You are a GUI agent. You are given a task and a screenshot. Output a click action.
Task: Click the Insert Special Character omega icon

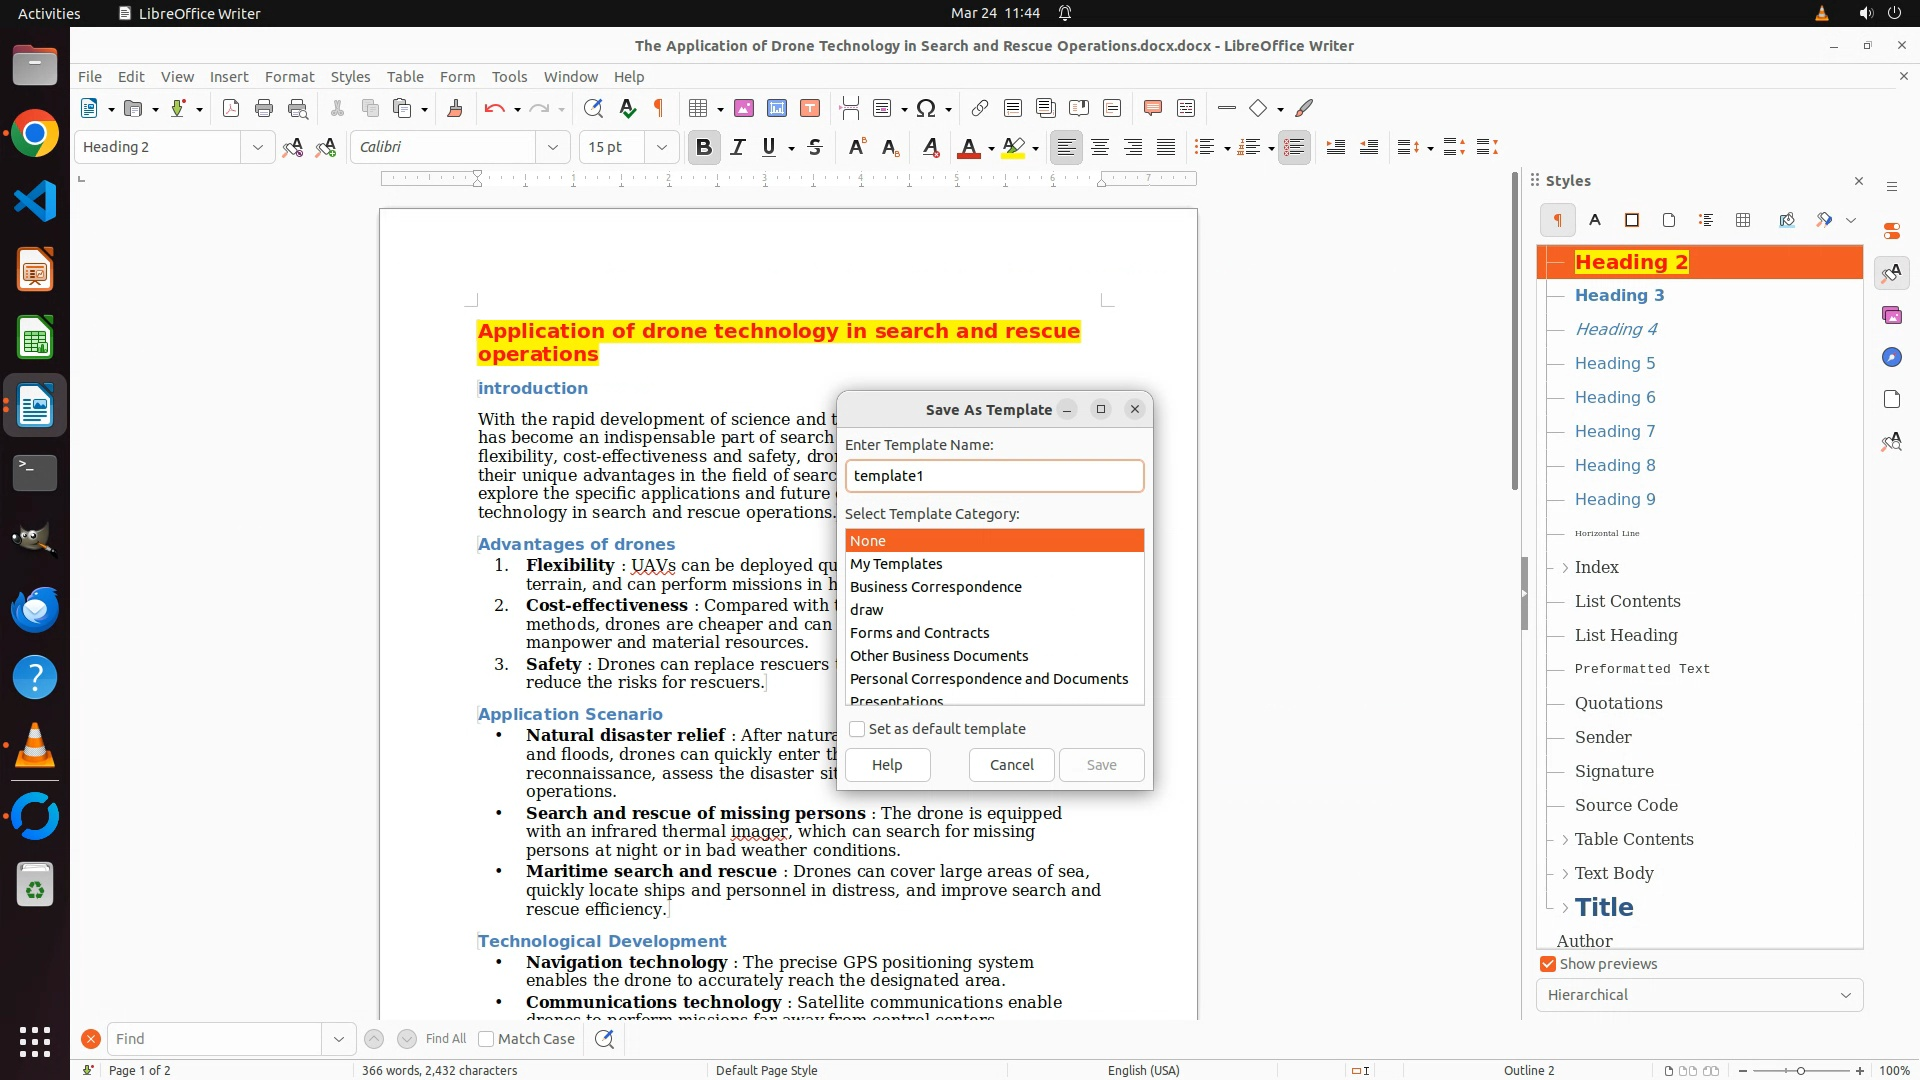(926, 108)
